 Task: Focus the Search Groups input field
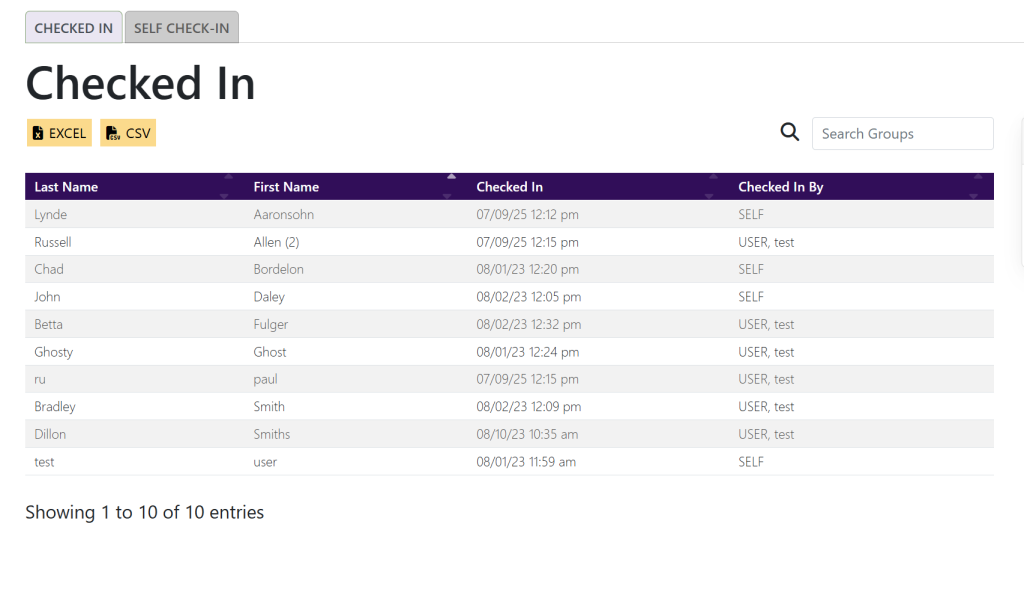click(x=902, y=134)
